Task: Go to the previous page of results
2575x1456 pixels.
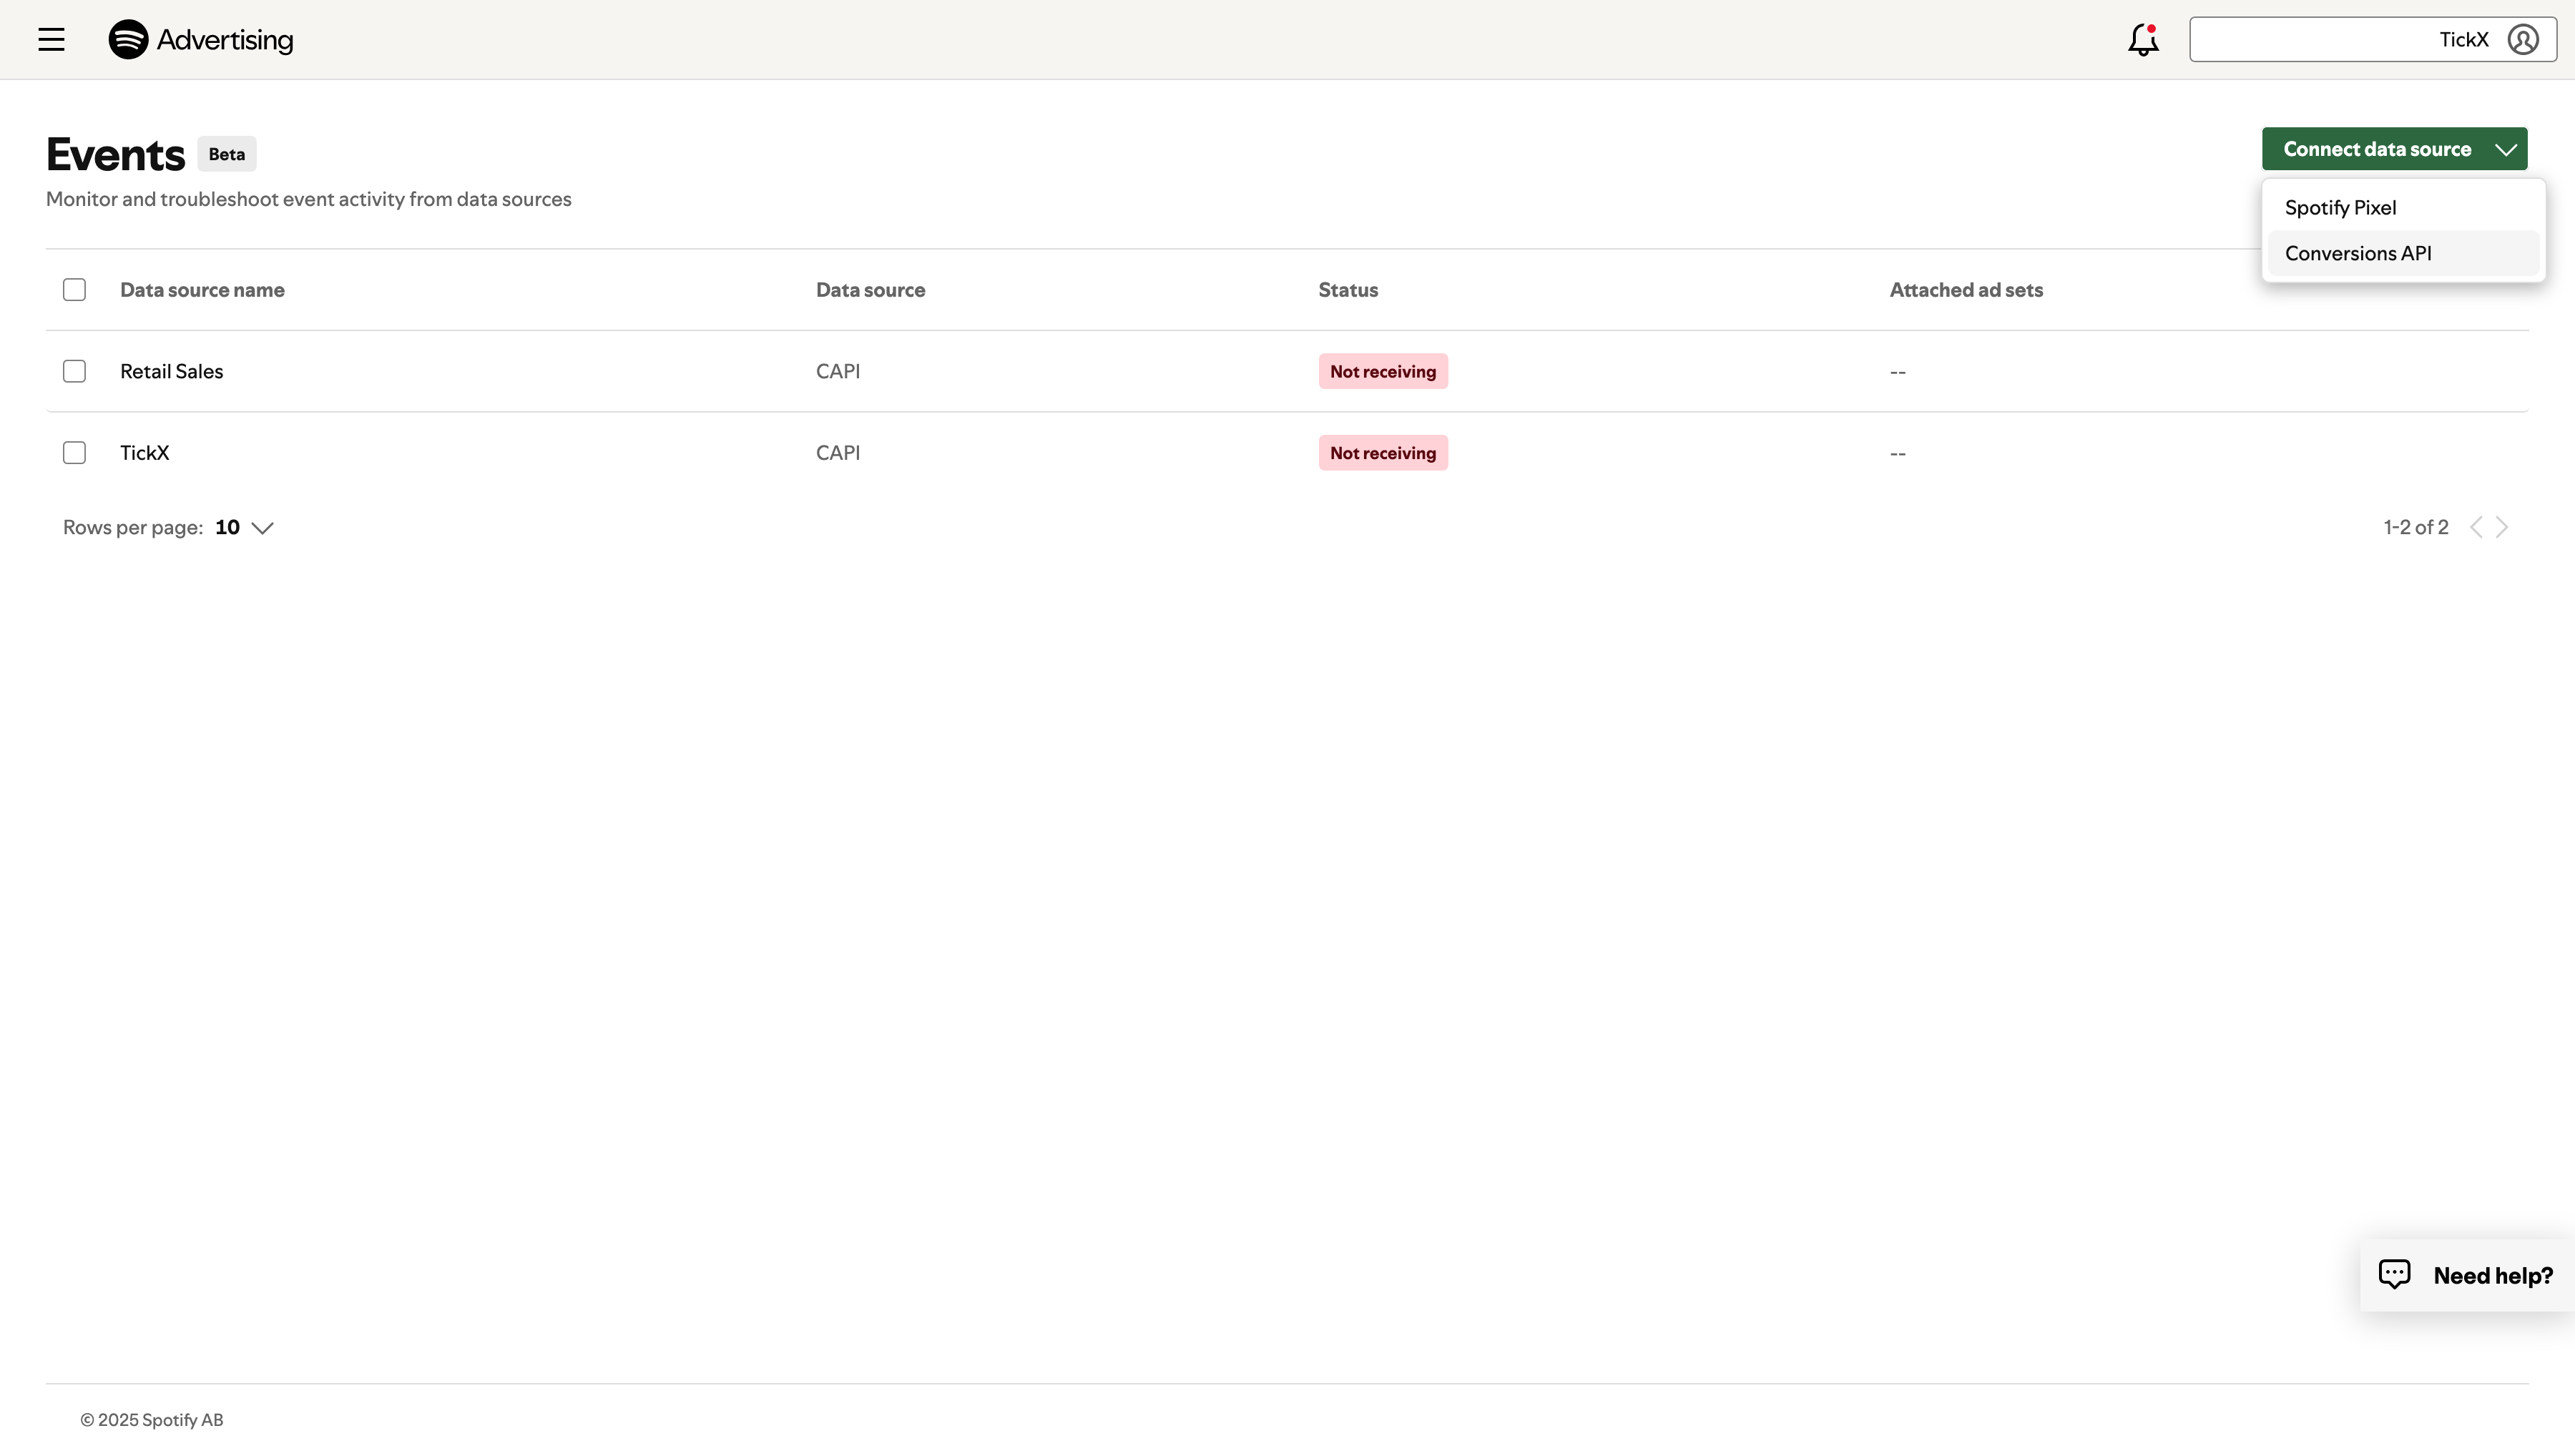Action: (x=2477, y=527)
